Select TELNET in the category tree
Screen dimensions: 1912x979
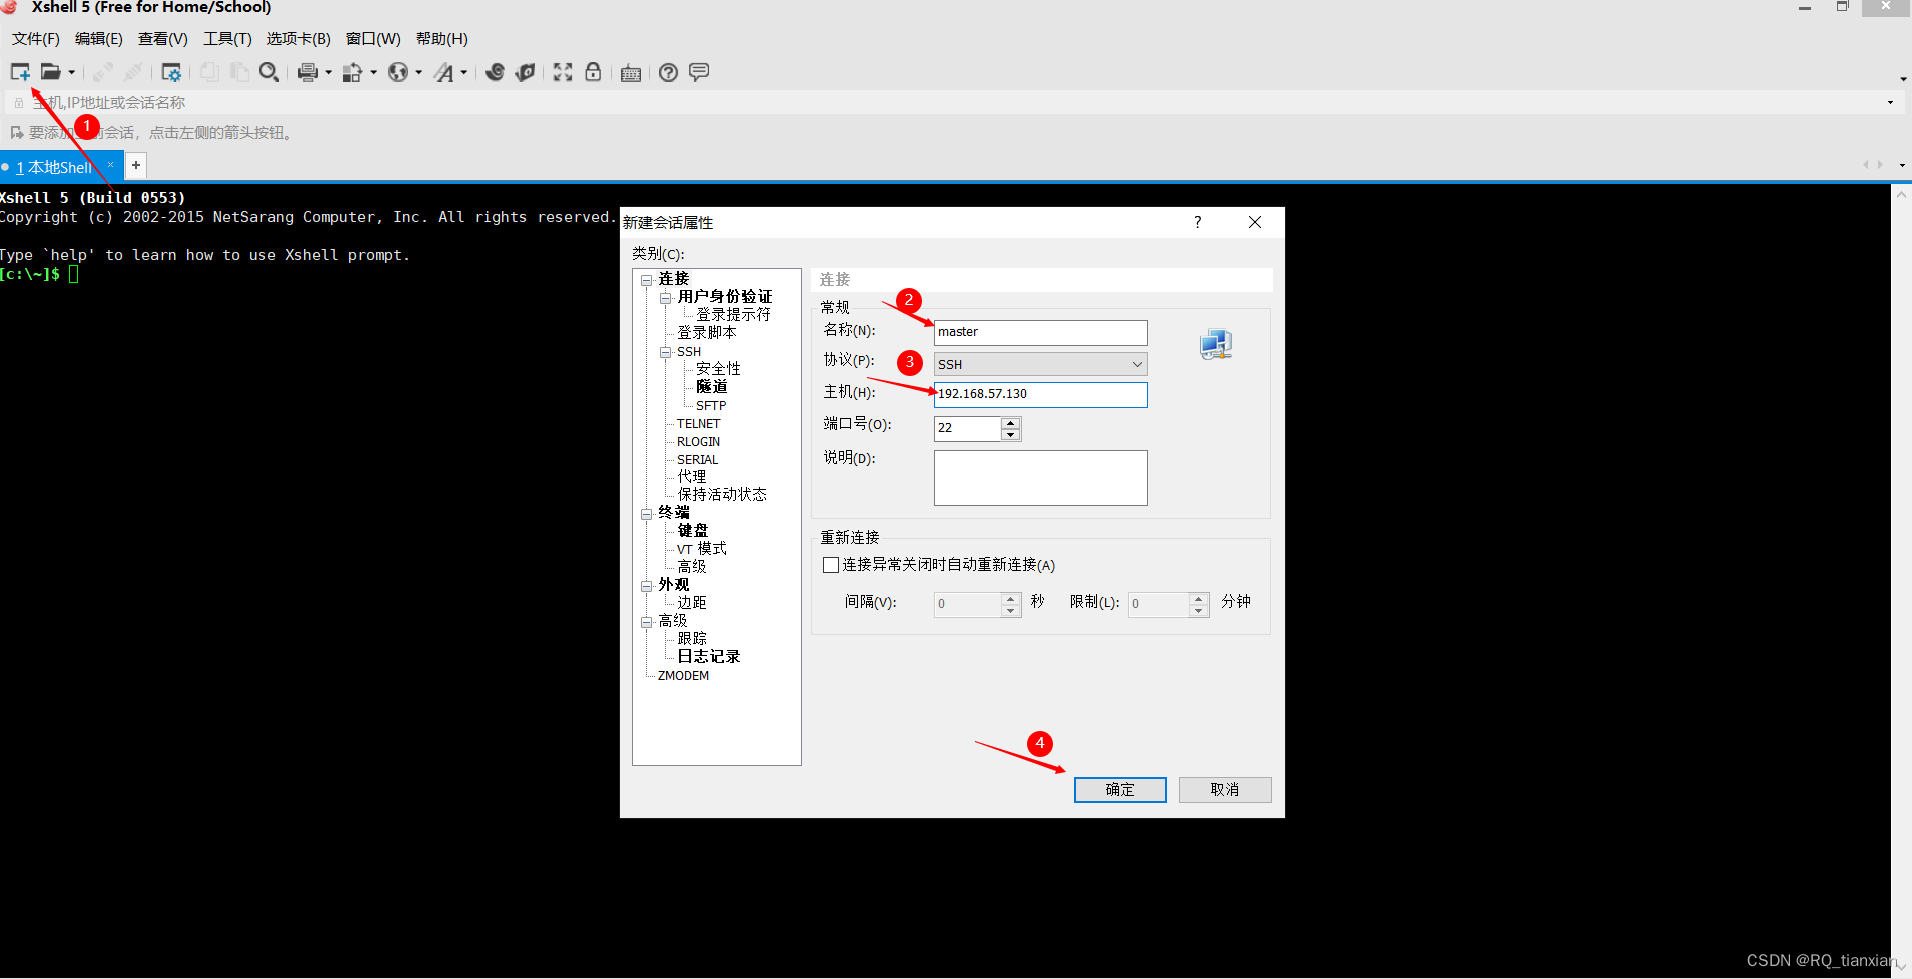tap(698, 424)
